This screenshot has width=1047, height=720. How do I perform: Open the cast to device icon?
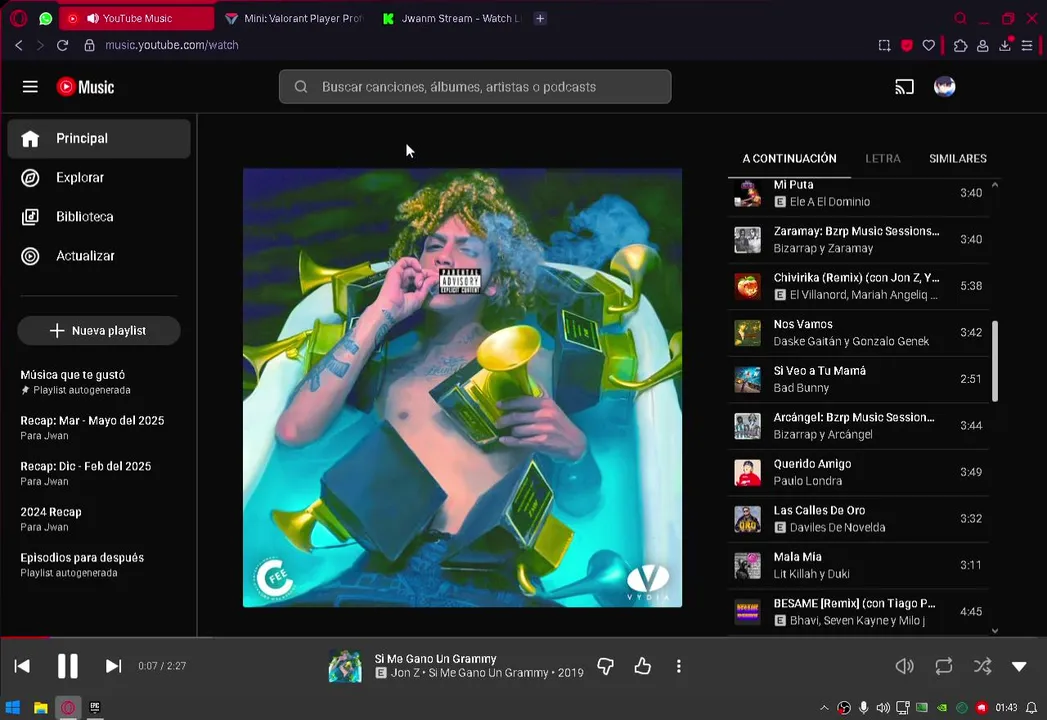(x=904, y=87)
